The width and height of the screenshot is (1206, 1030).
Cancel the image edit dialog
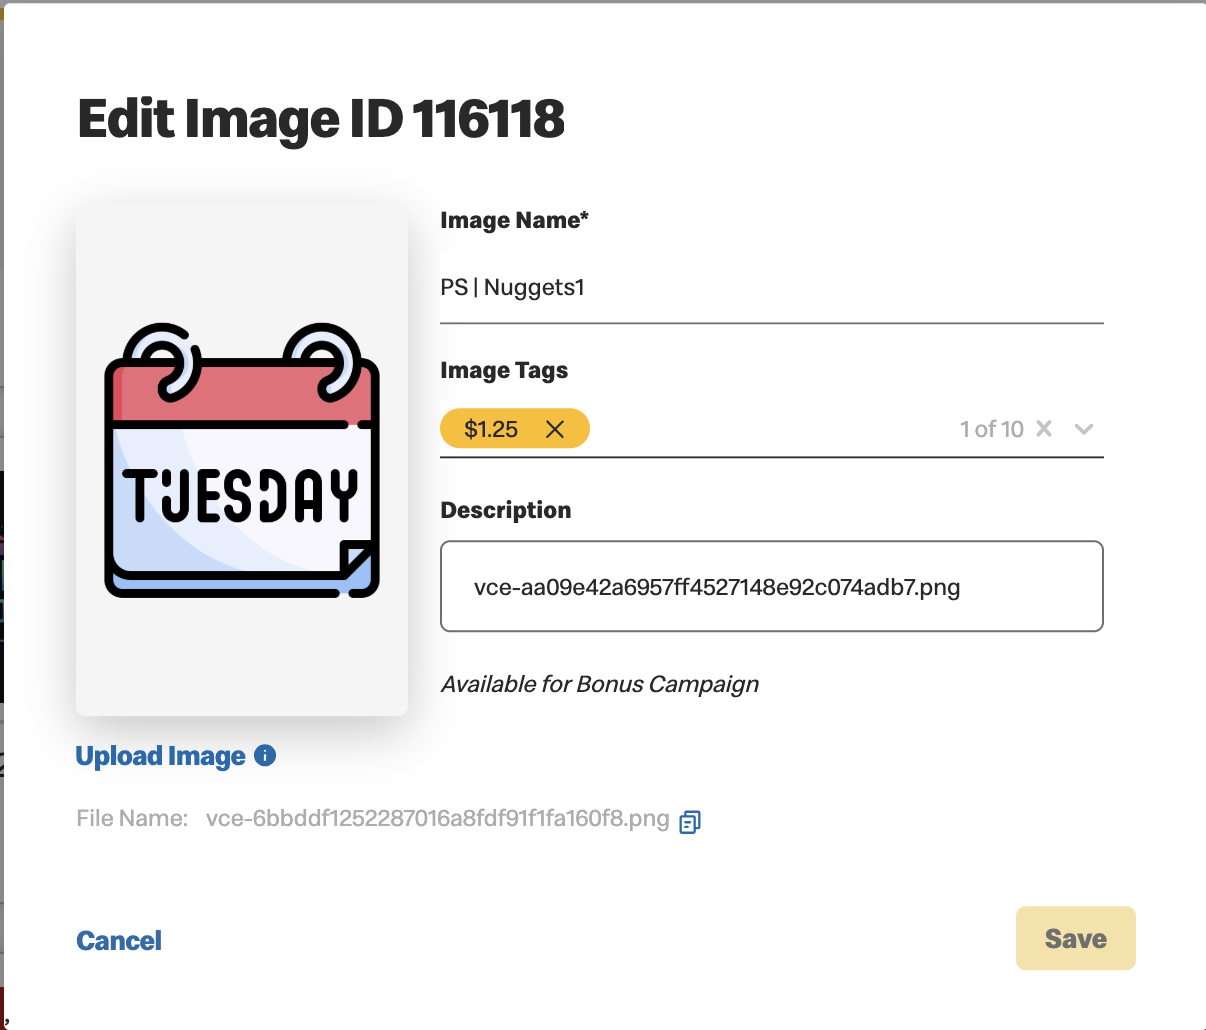tap(119, 940)
